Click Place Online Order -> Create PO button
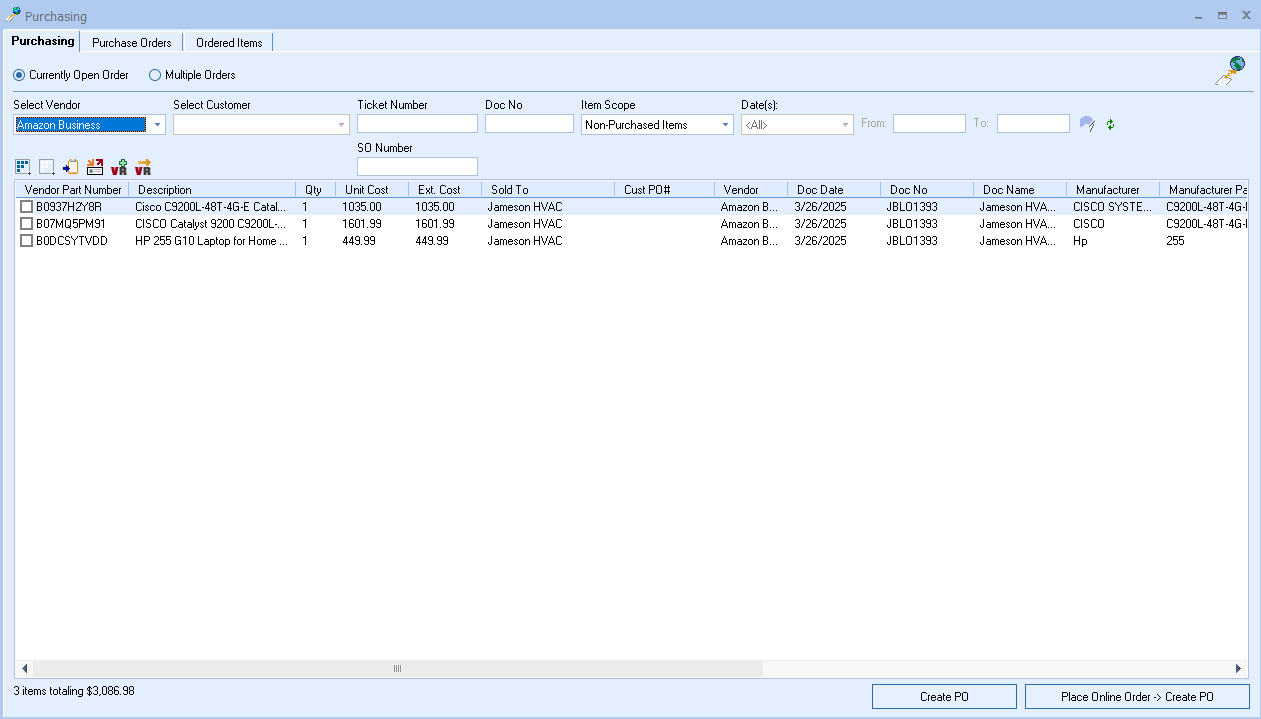The width and height of the screenshot is (1261, 719). 1137,697
